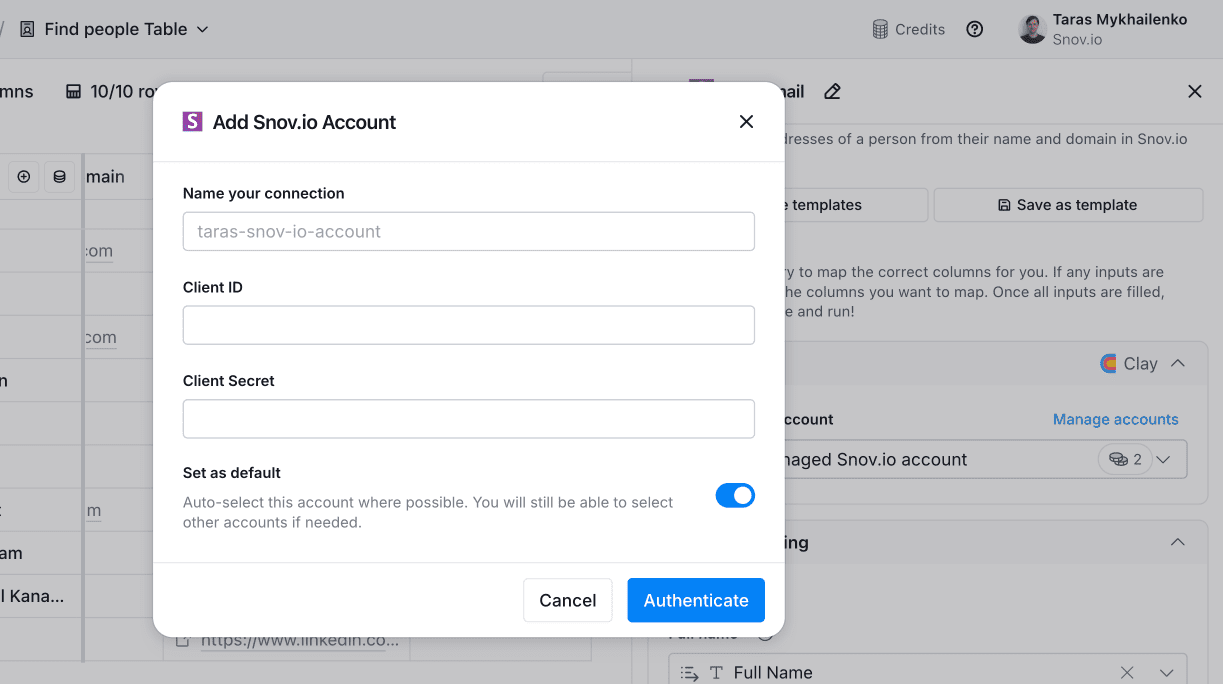This screenshot has width=1223, height=684.
Task: Close the Add Snov.io Account dialog
Action: point(746,122)
